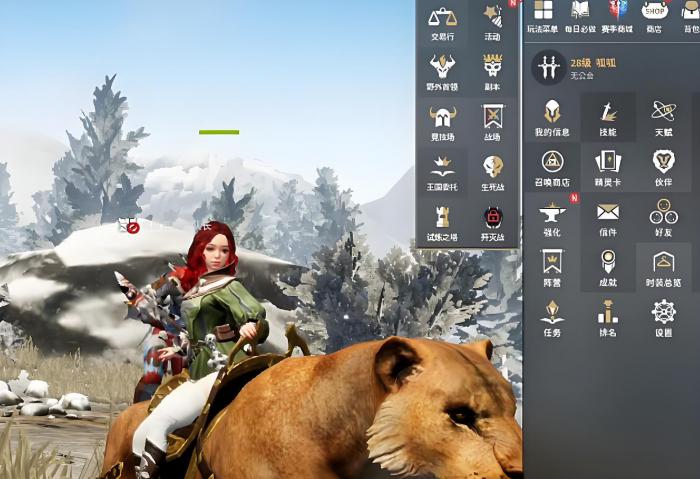Switch to the 每日必做 daily tasks tab

coord(580,17)
